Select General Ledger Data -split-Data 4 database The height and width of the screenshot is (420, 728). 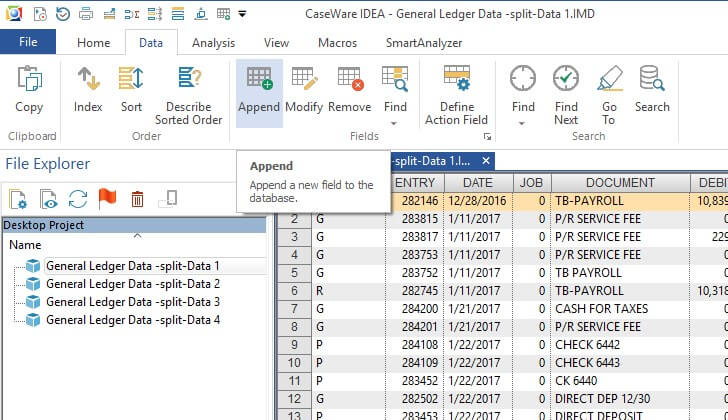tap(133, 320)
